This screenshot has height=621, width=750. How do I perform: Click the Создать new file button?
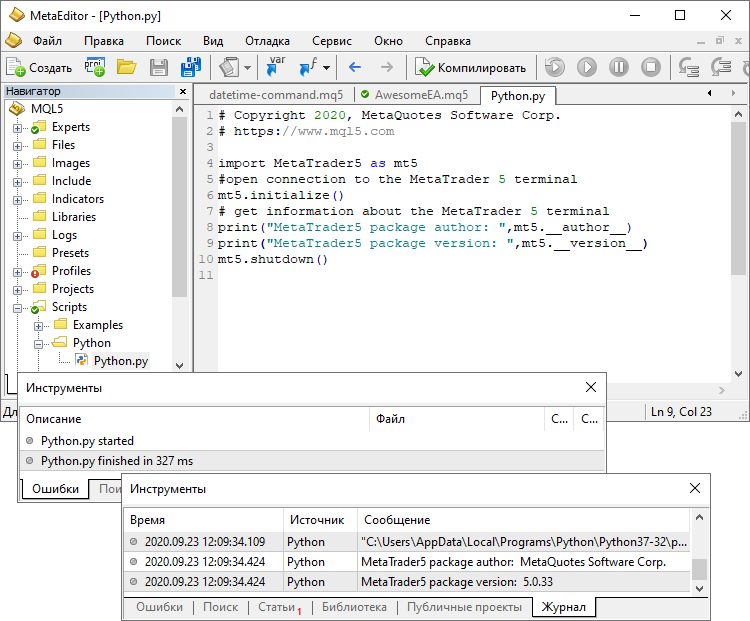pyautogui.click(x=39, y=67)
